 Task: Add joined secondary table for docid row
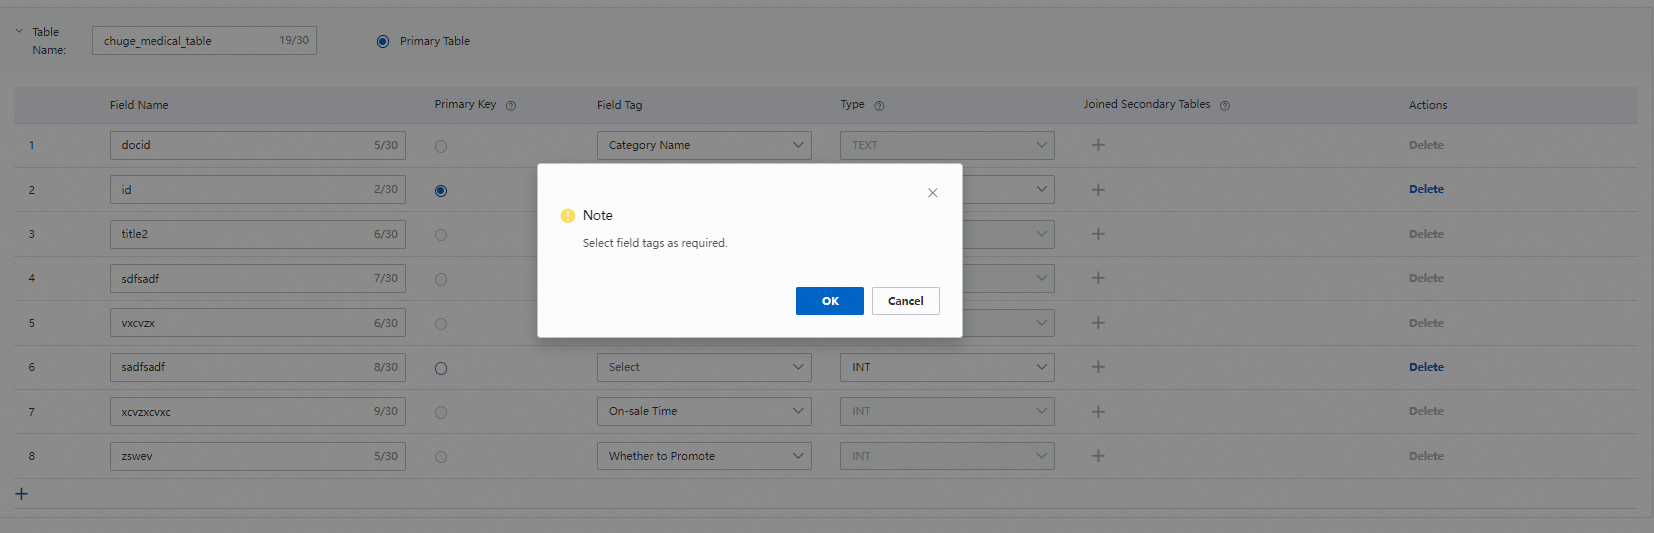pyautogui.click(x=1098, y=145)
